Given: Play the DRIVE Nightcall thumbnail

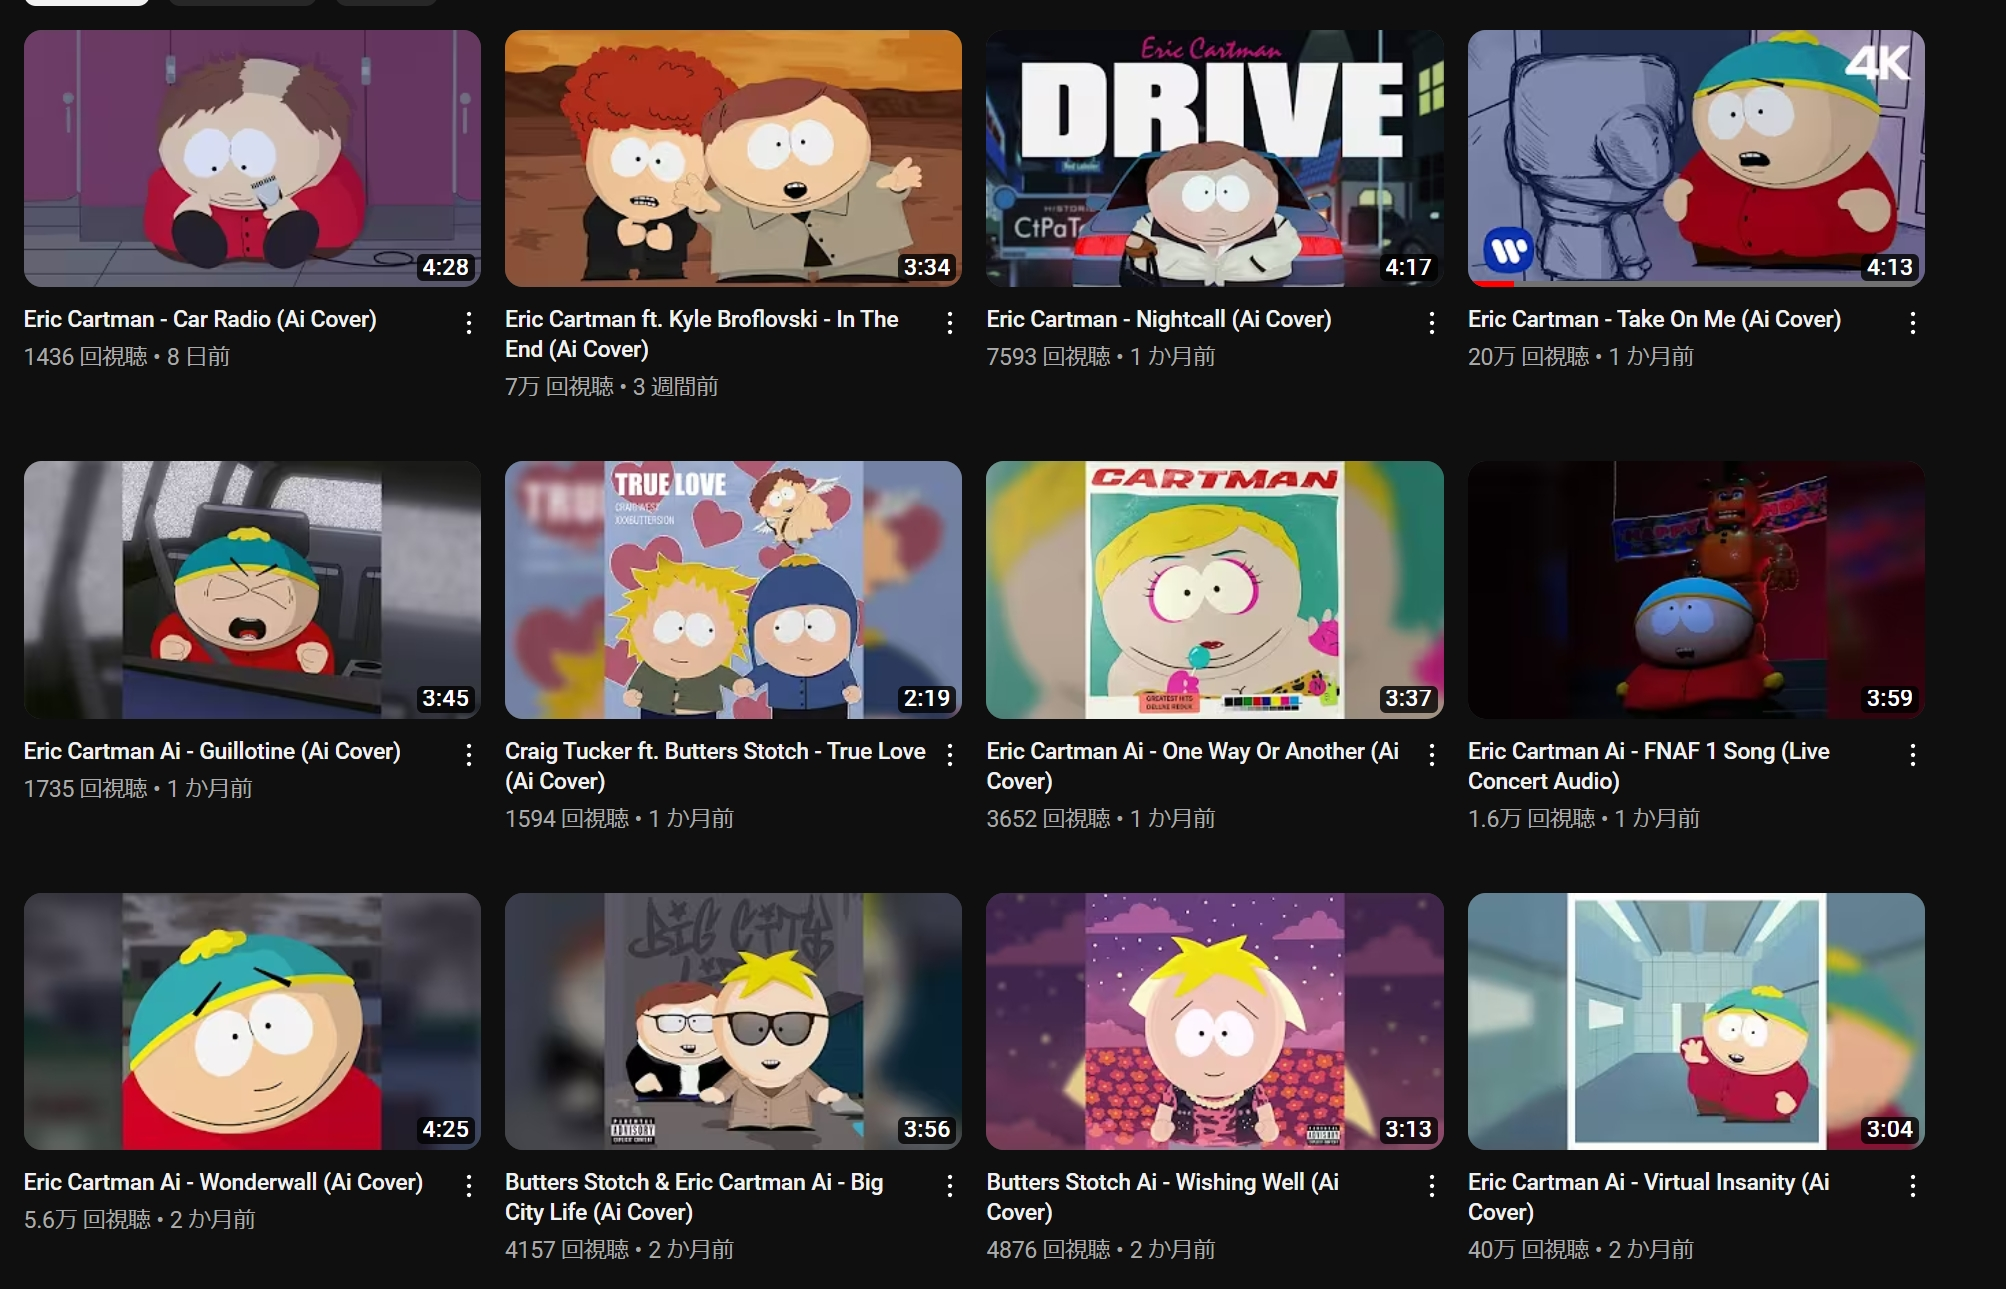Looking at the screenshot, I should click(1215, 158).
